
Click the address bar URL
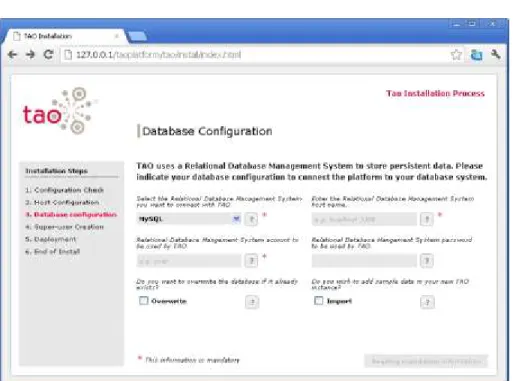pos(159,55)
